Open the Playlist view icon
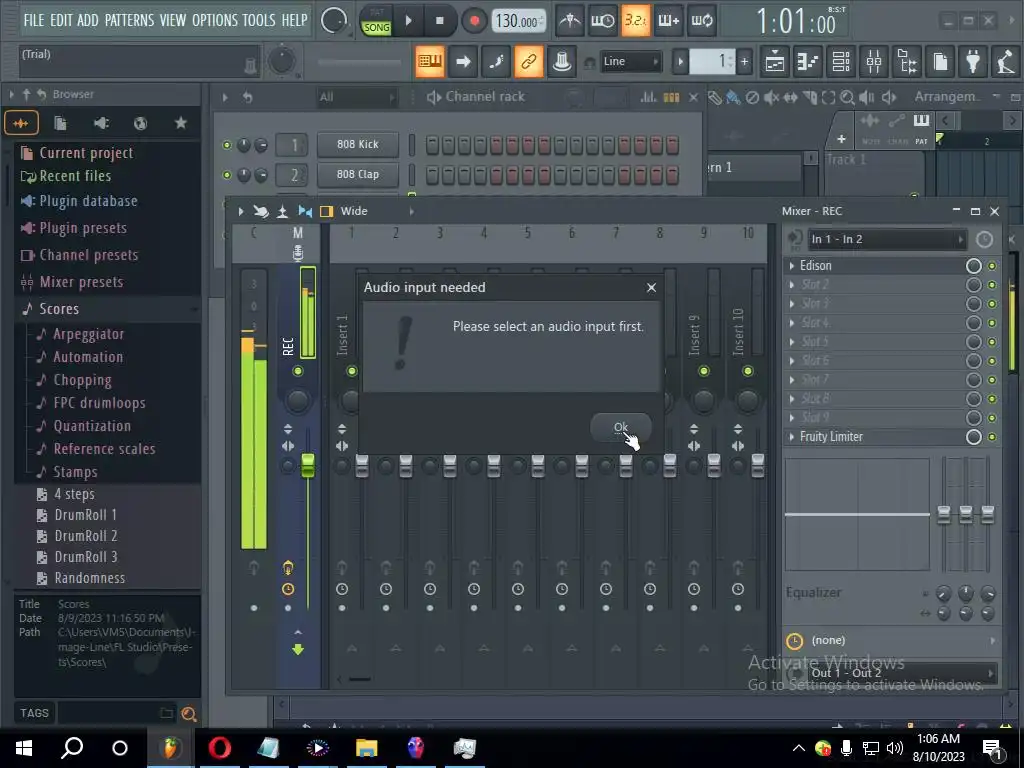 [775, 62]
